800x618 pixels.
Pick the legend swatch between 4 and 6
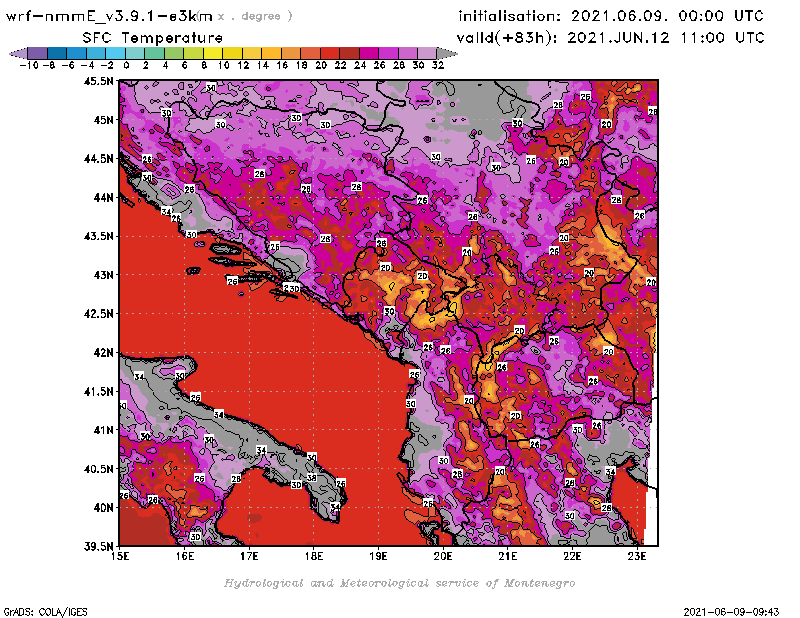point(174,53)
